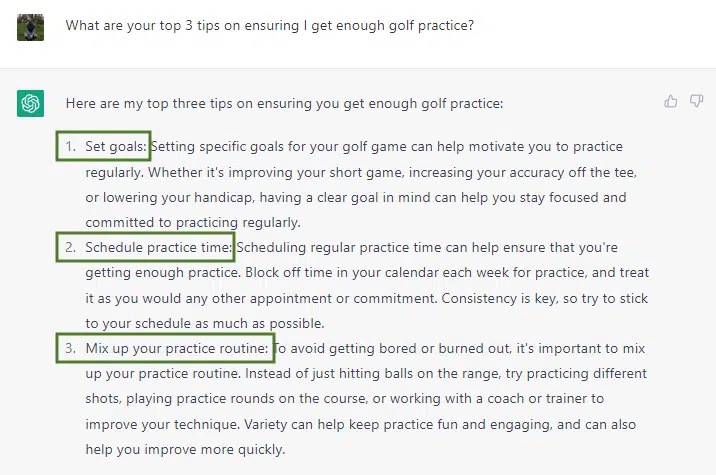The height and width of the screenshot is (475, 716).
Task: Click the text "committed to practicing regularly."
Action: coord(193,222)
